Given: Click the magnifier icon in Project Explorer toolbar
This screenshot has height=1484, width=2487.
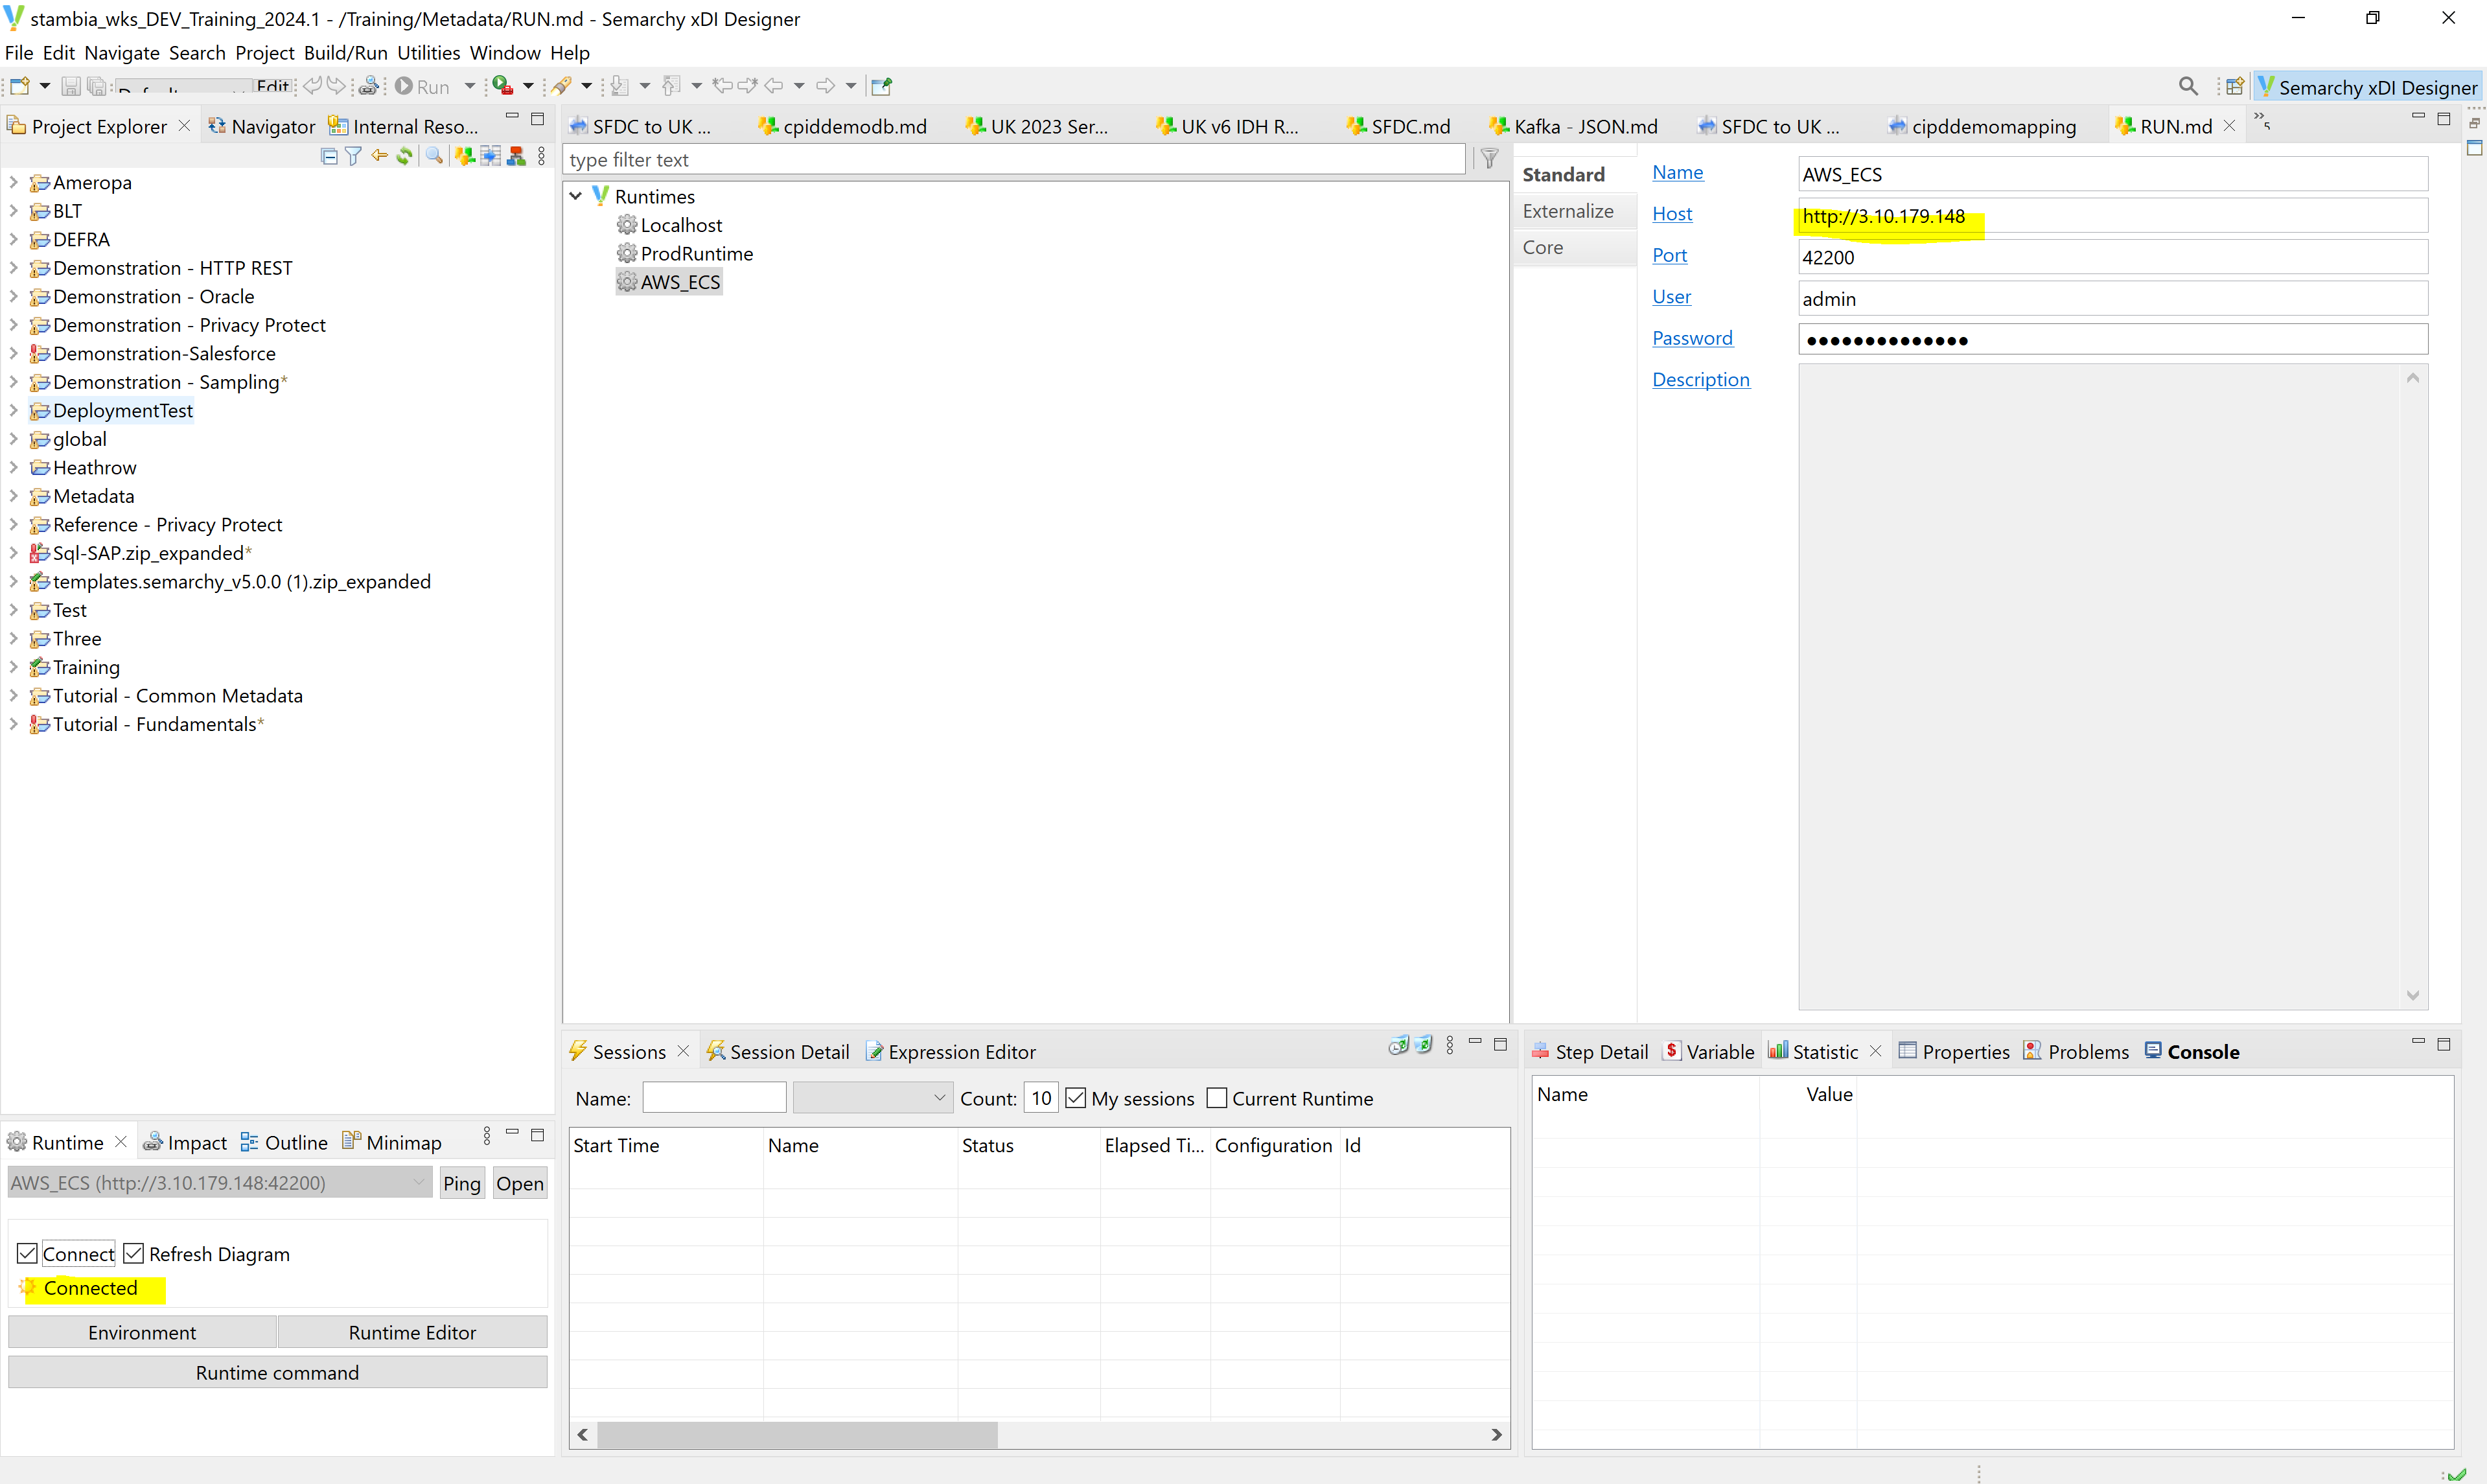Looking at the screenshot, I should [434, 156].
